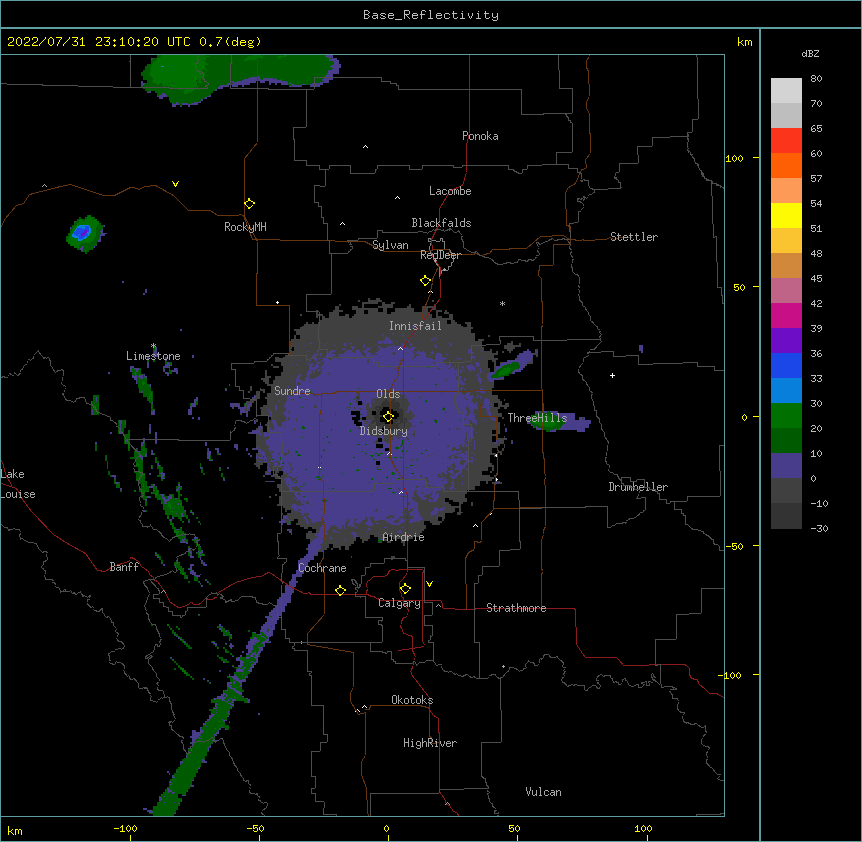Image resolution: width=862 pixels, height=842 pixels.
Task: Click the Sundre label
Action: point(292,391)
